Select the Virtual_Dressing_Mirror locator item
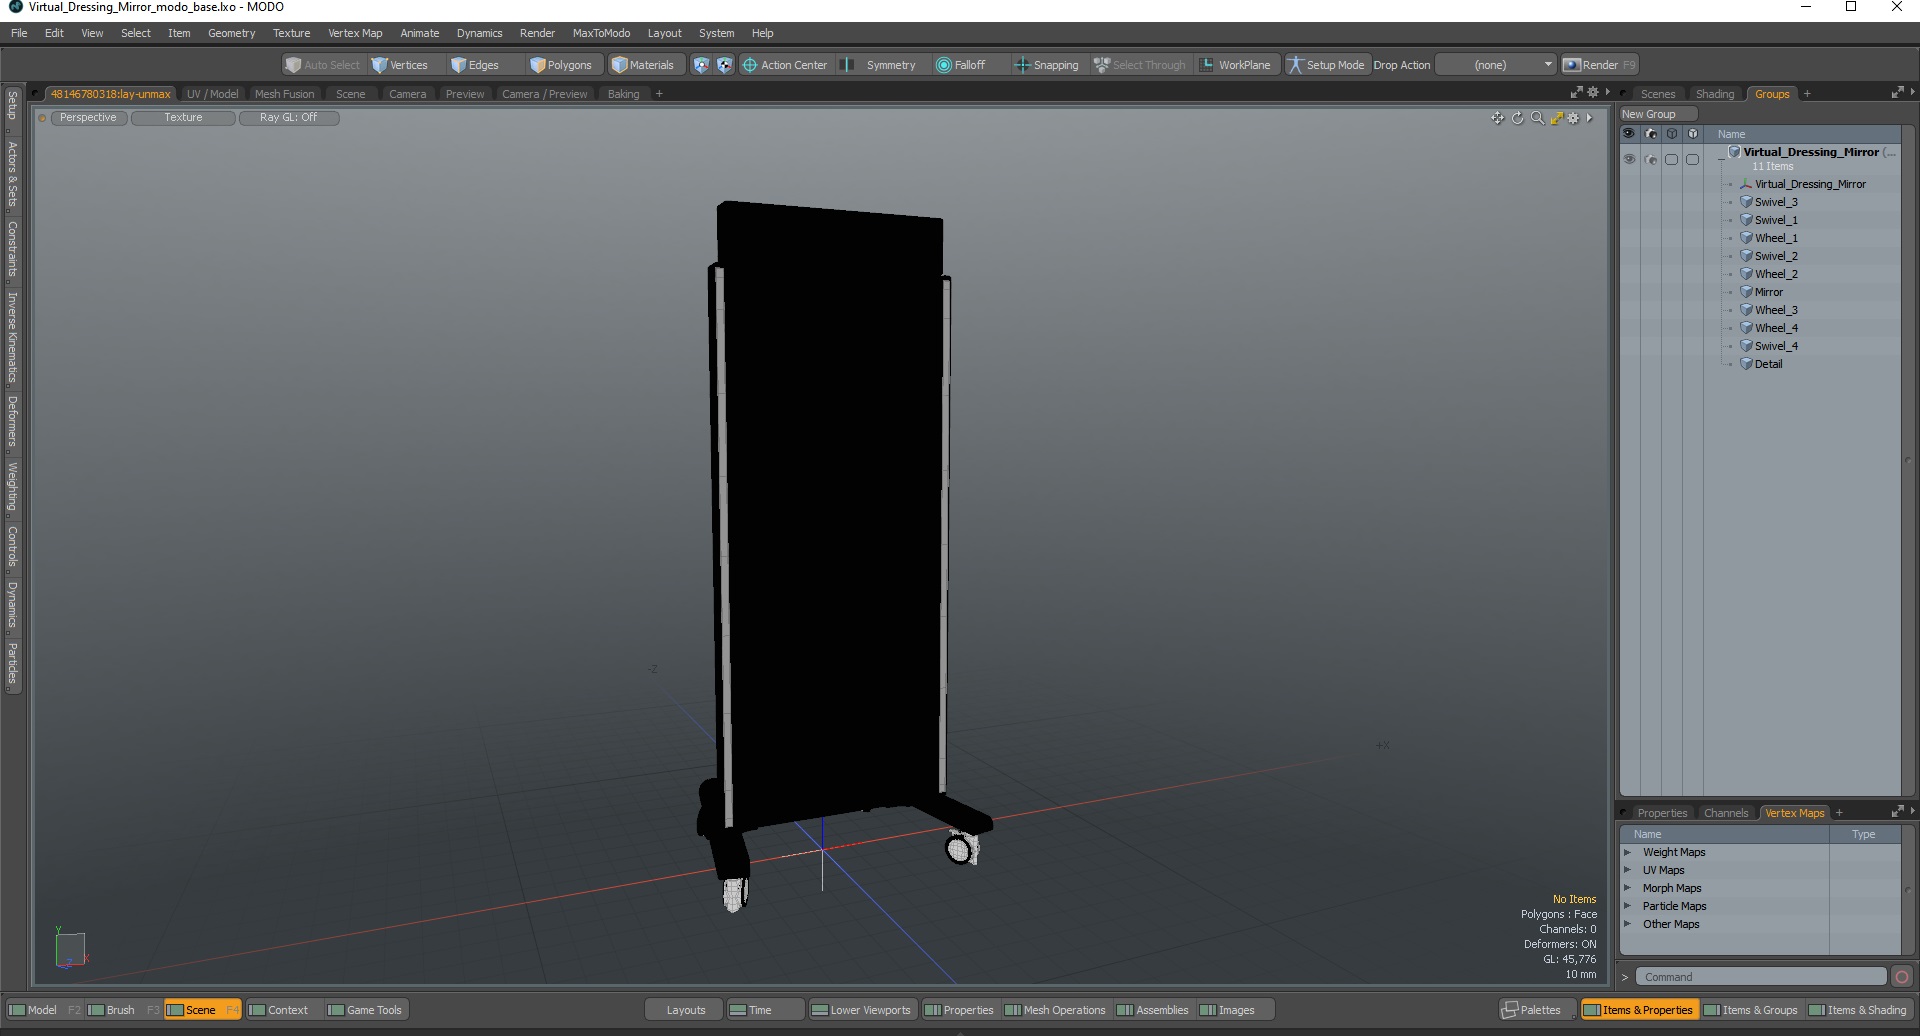 tap(1809, 184)
